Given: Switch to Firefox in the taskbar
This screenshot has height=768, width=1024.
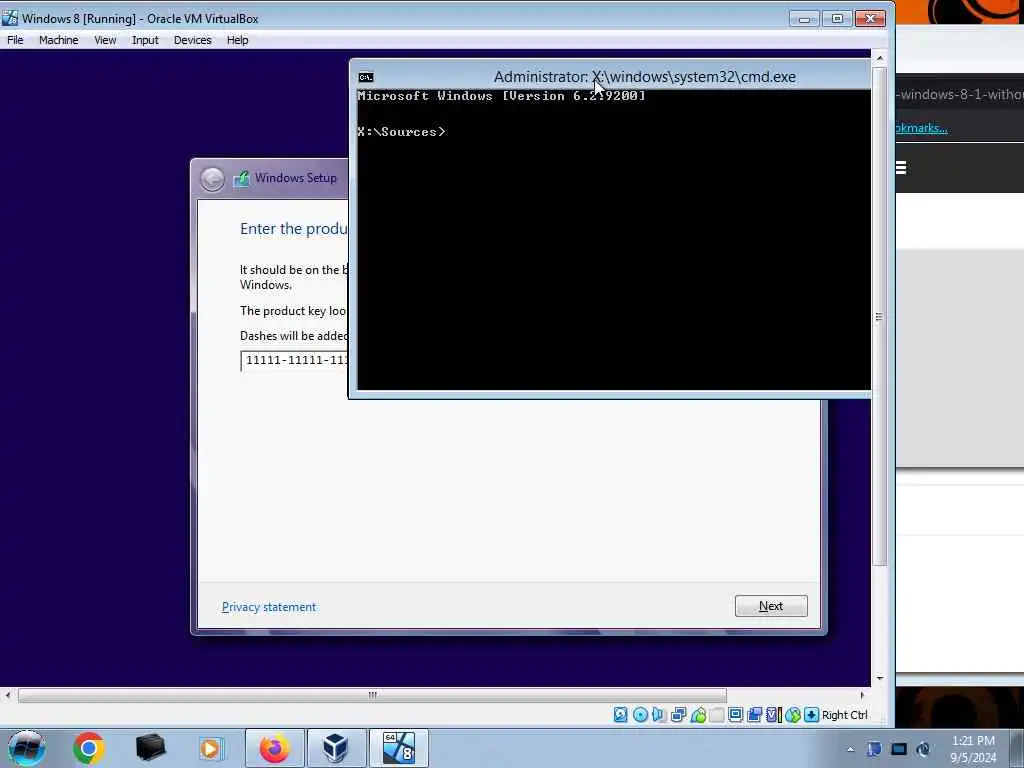Looking at the screenshot, I should [274, 748].
